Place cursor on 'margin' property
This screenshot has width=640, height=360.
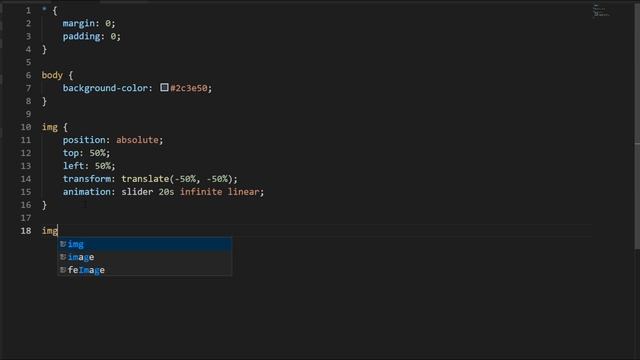(79, 23)
